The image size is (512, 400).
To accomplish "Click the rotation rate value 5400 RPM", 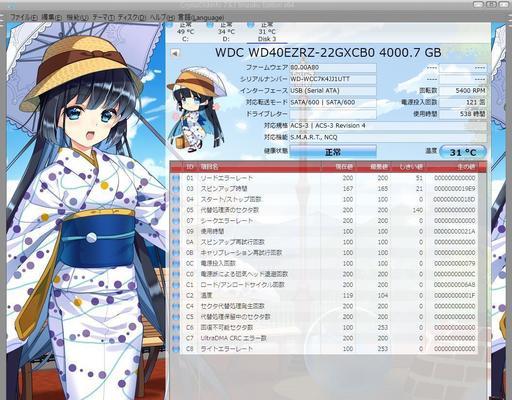I will click(x=463, y=91).
